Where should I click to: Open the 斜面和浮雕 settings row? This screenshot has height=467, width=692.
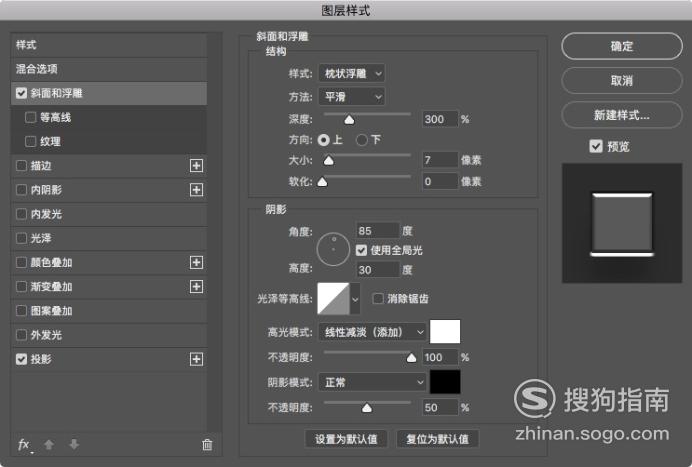(x=109, y=93)
